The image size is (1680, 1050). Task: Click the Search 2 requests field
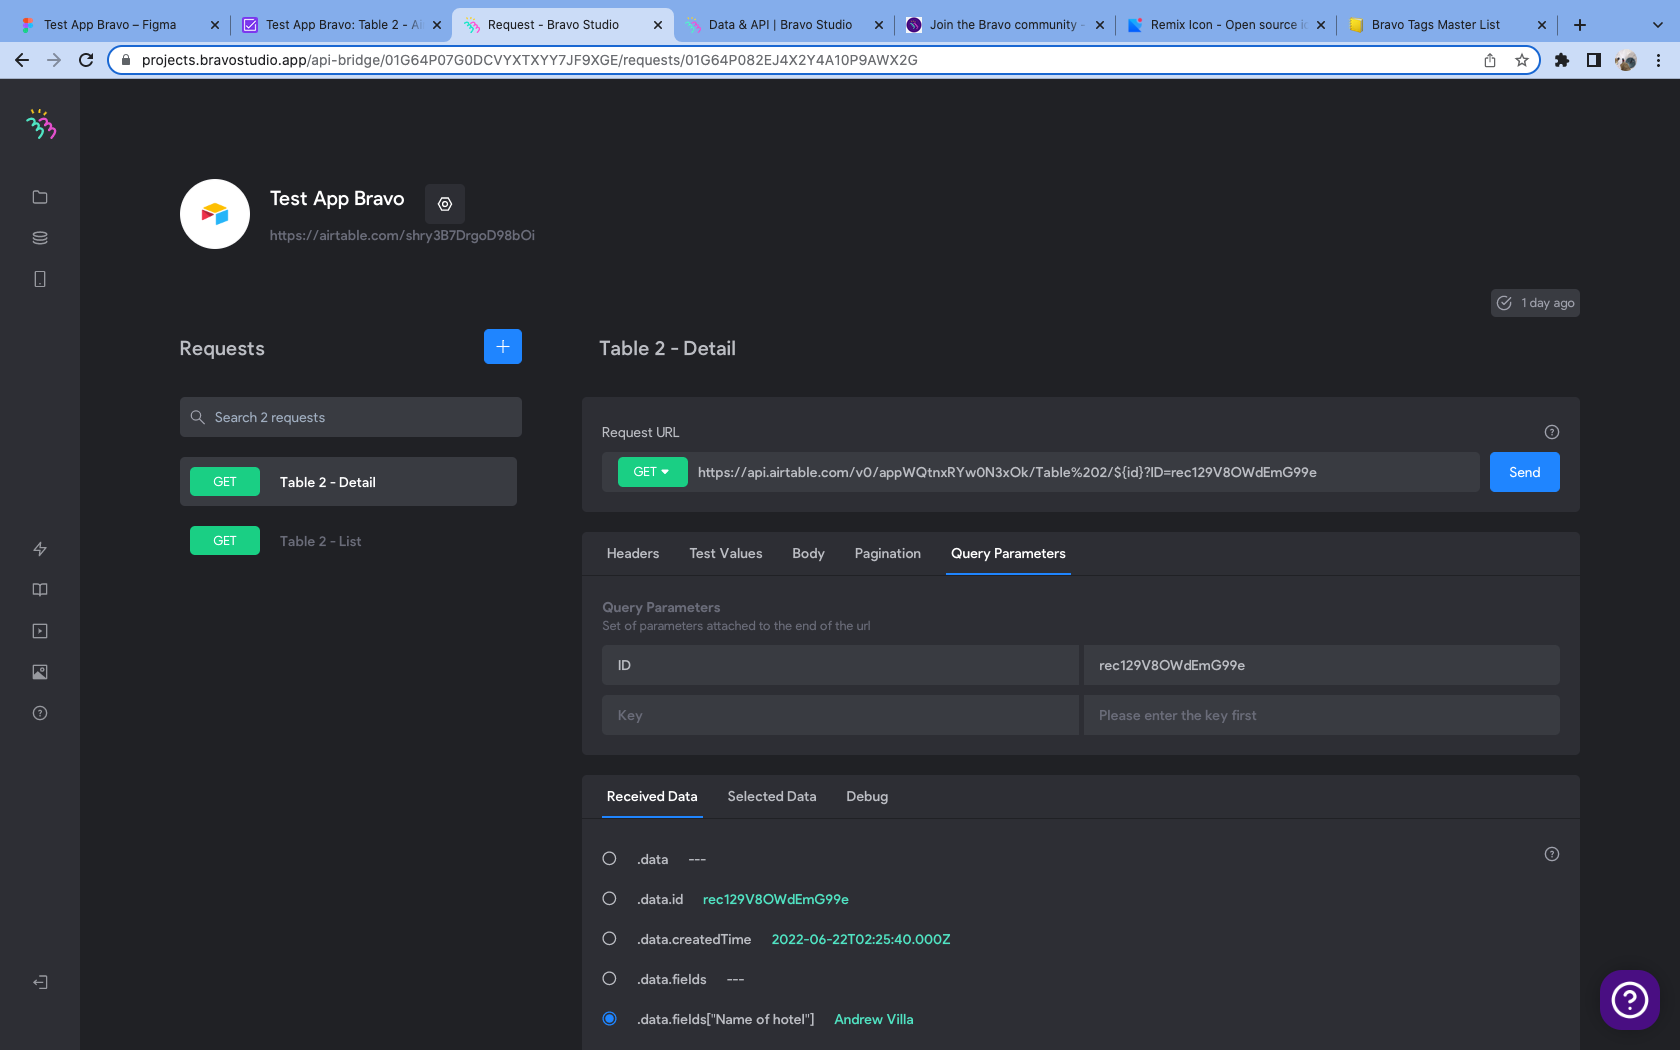tap(351, 417)
